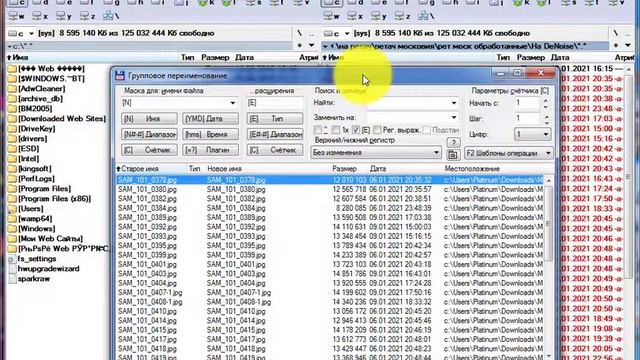The height and width of the screenshot is (360, 640).
Task: Open F2 Шаблоны операции dropdown
Action: [x=509, y=153]
